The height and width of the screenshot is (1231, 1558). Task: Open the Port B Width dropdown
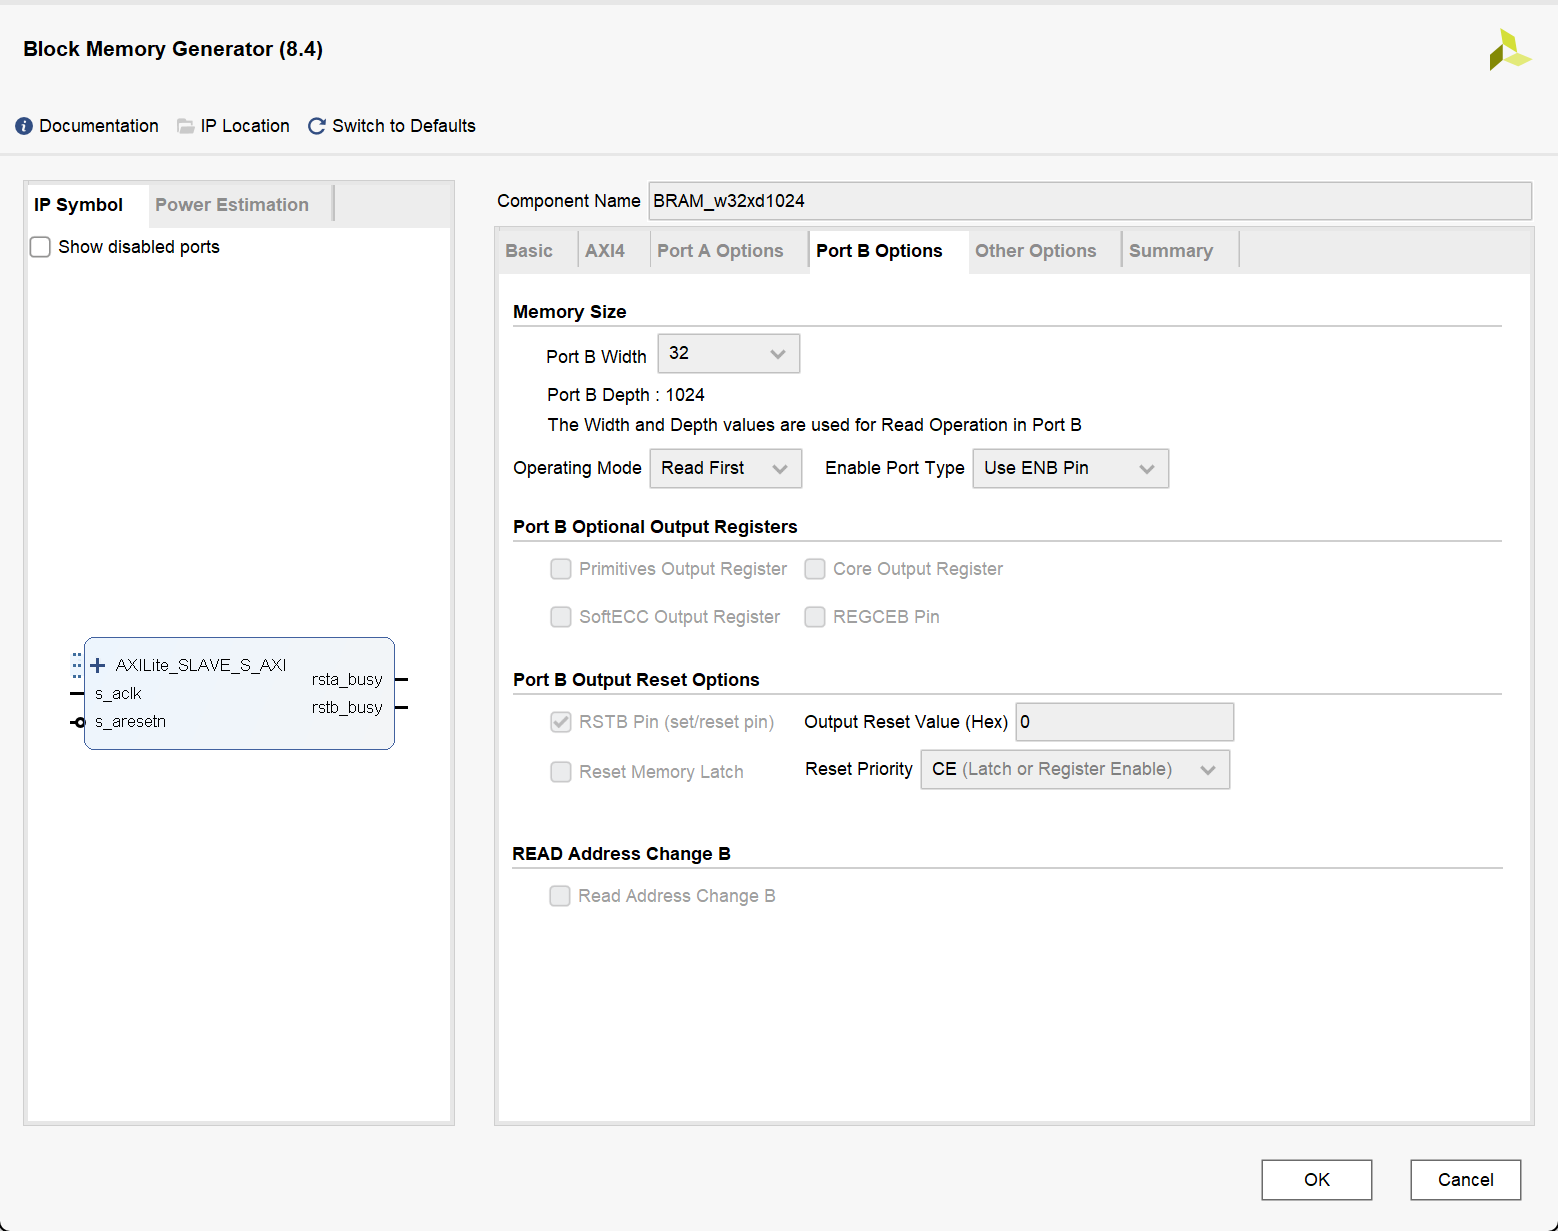tap(729, 354)
